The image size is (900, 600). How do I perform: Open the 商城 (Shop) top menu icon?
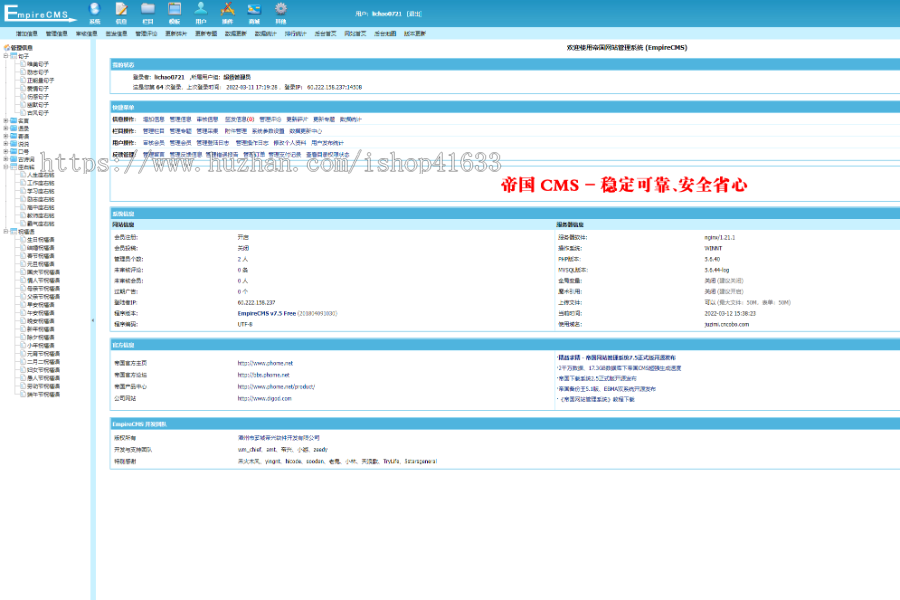254,13
